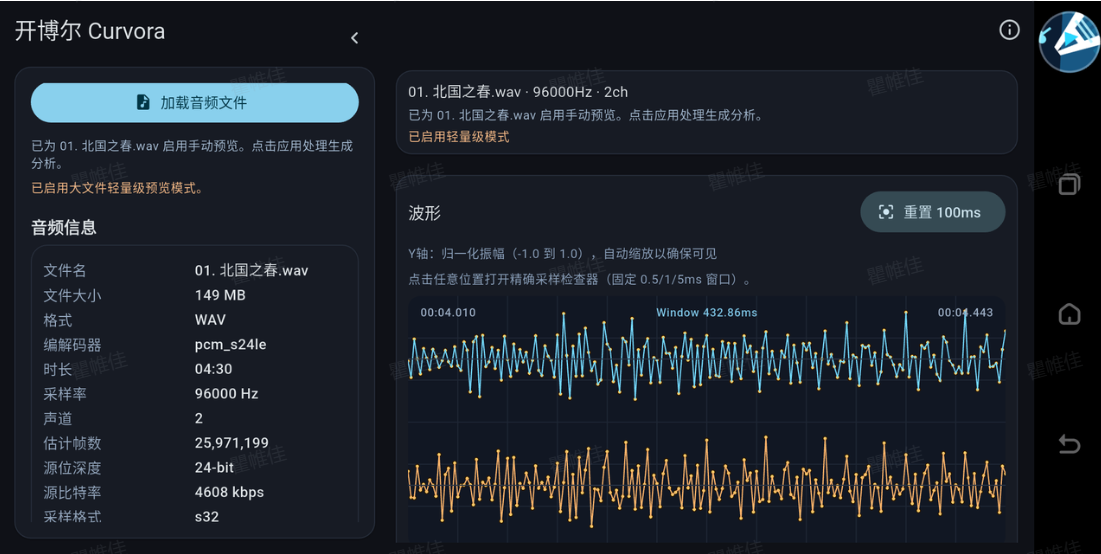Click the 149 MB file size value
1101x554 pixels.
220,295
